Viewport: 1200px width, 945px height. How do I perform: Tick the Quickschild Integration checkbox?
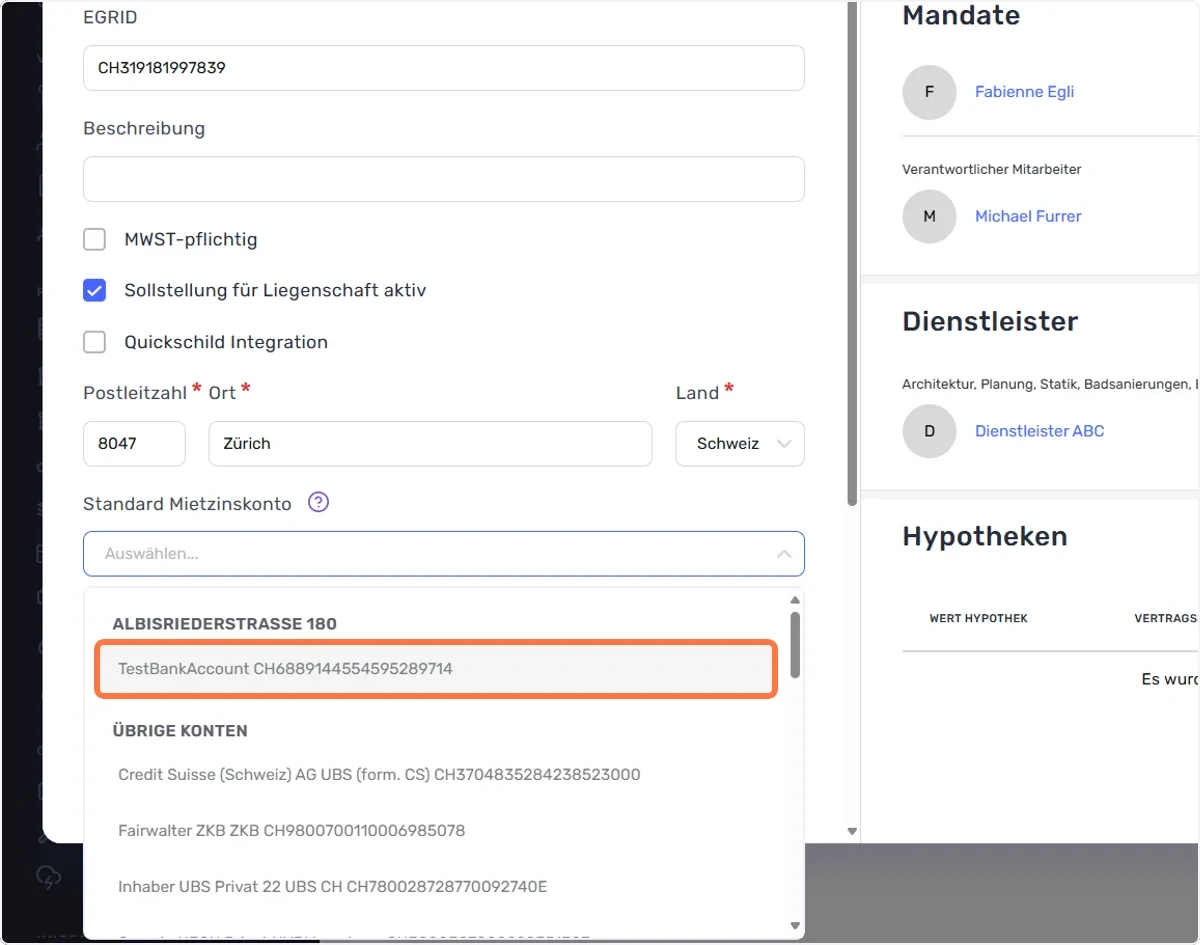(x=94, y=342)
